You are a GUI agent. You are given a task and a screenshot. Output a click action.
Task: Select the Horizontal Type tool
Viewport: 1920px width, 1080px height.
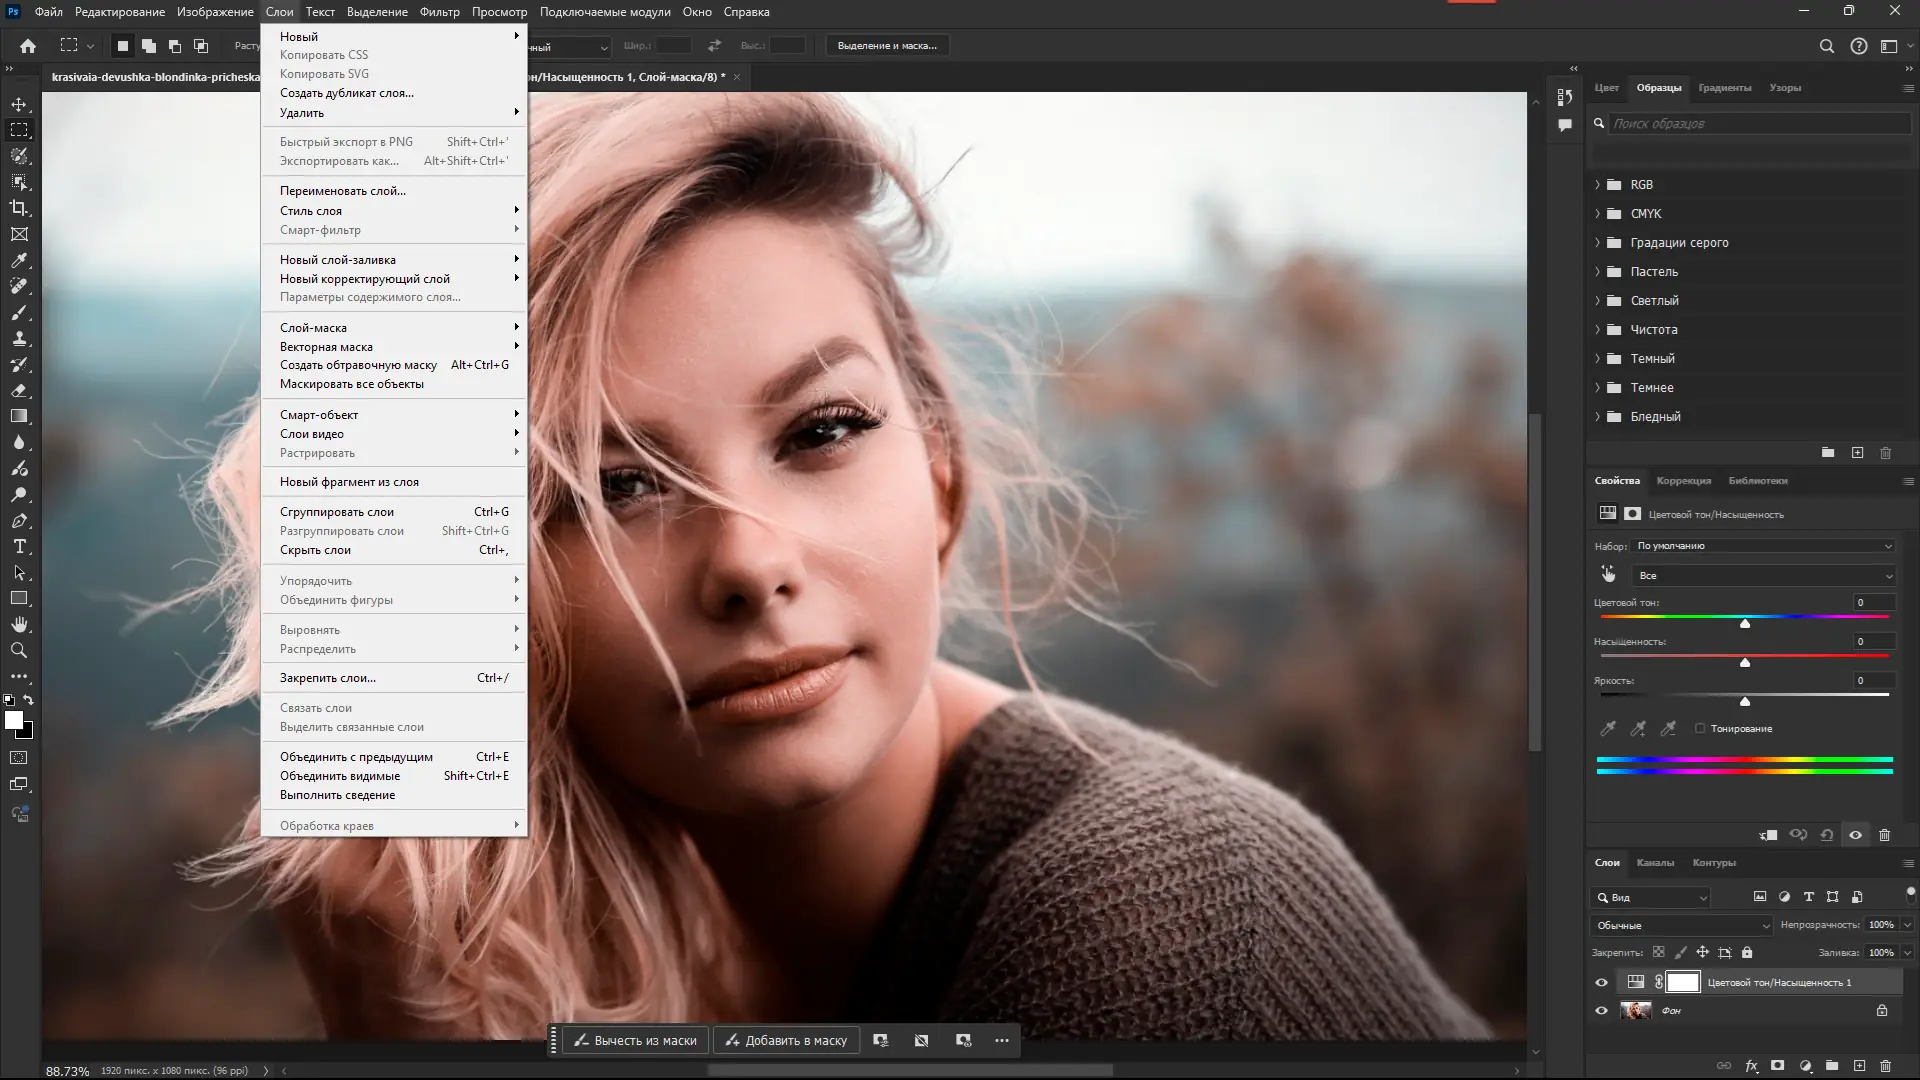(x=19, y=547)
